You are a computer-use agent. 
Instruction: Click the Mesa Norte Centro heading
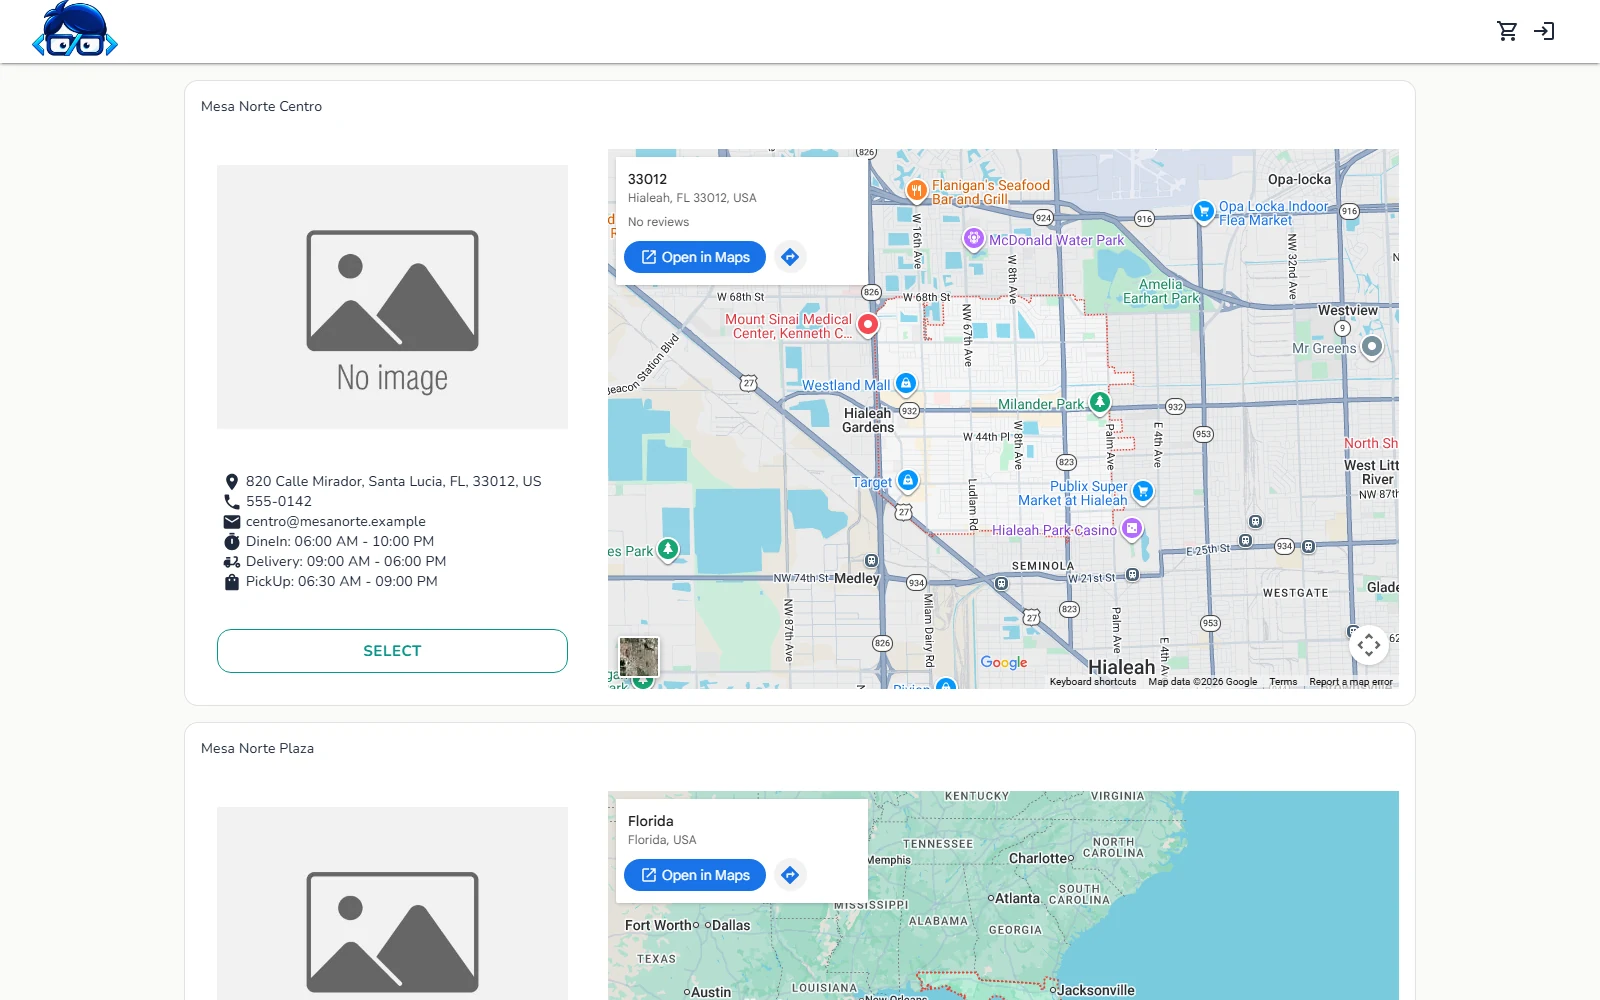click(x=262, y=106)
